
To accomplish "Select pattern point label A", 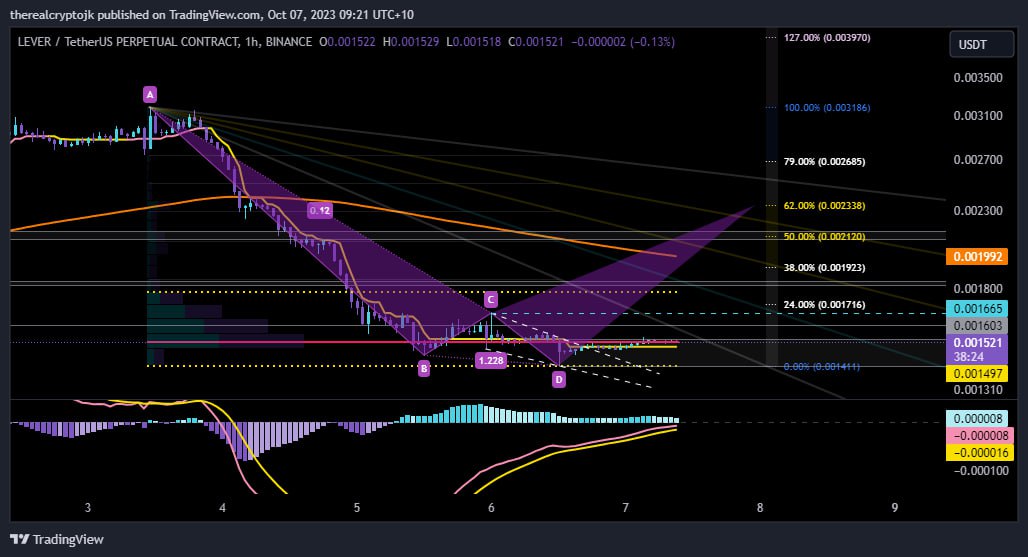I will pos(150,94).
